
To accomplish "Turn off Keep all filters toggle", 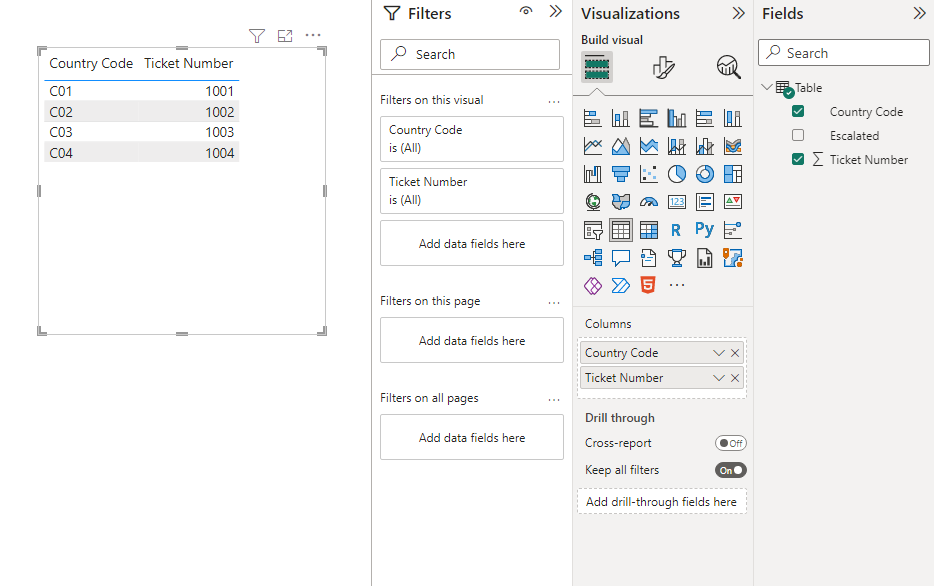I will pyautogui.click(x=731, y=470).
